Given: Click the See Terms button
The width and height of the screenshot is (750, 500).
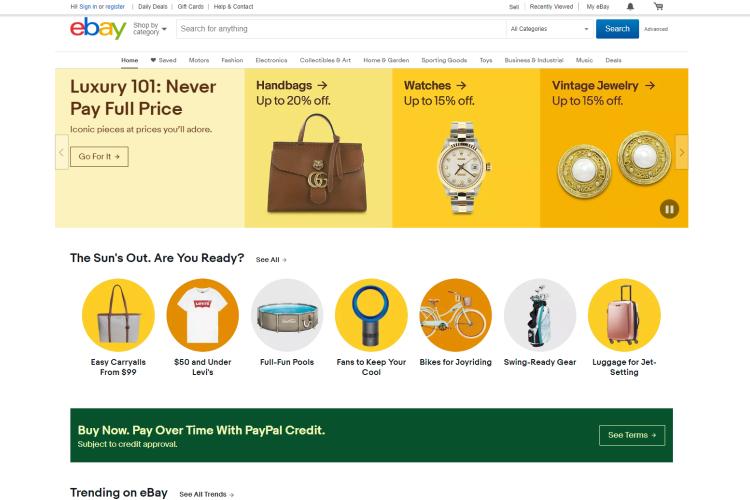Looking at the screenshot, I should coord(632,435).
